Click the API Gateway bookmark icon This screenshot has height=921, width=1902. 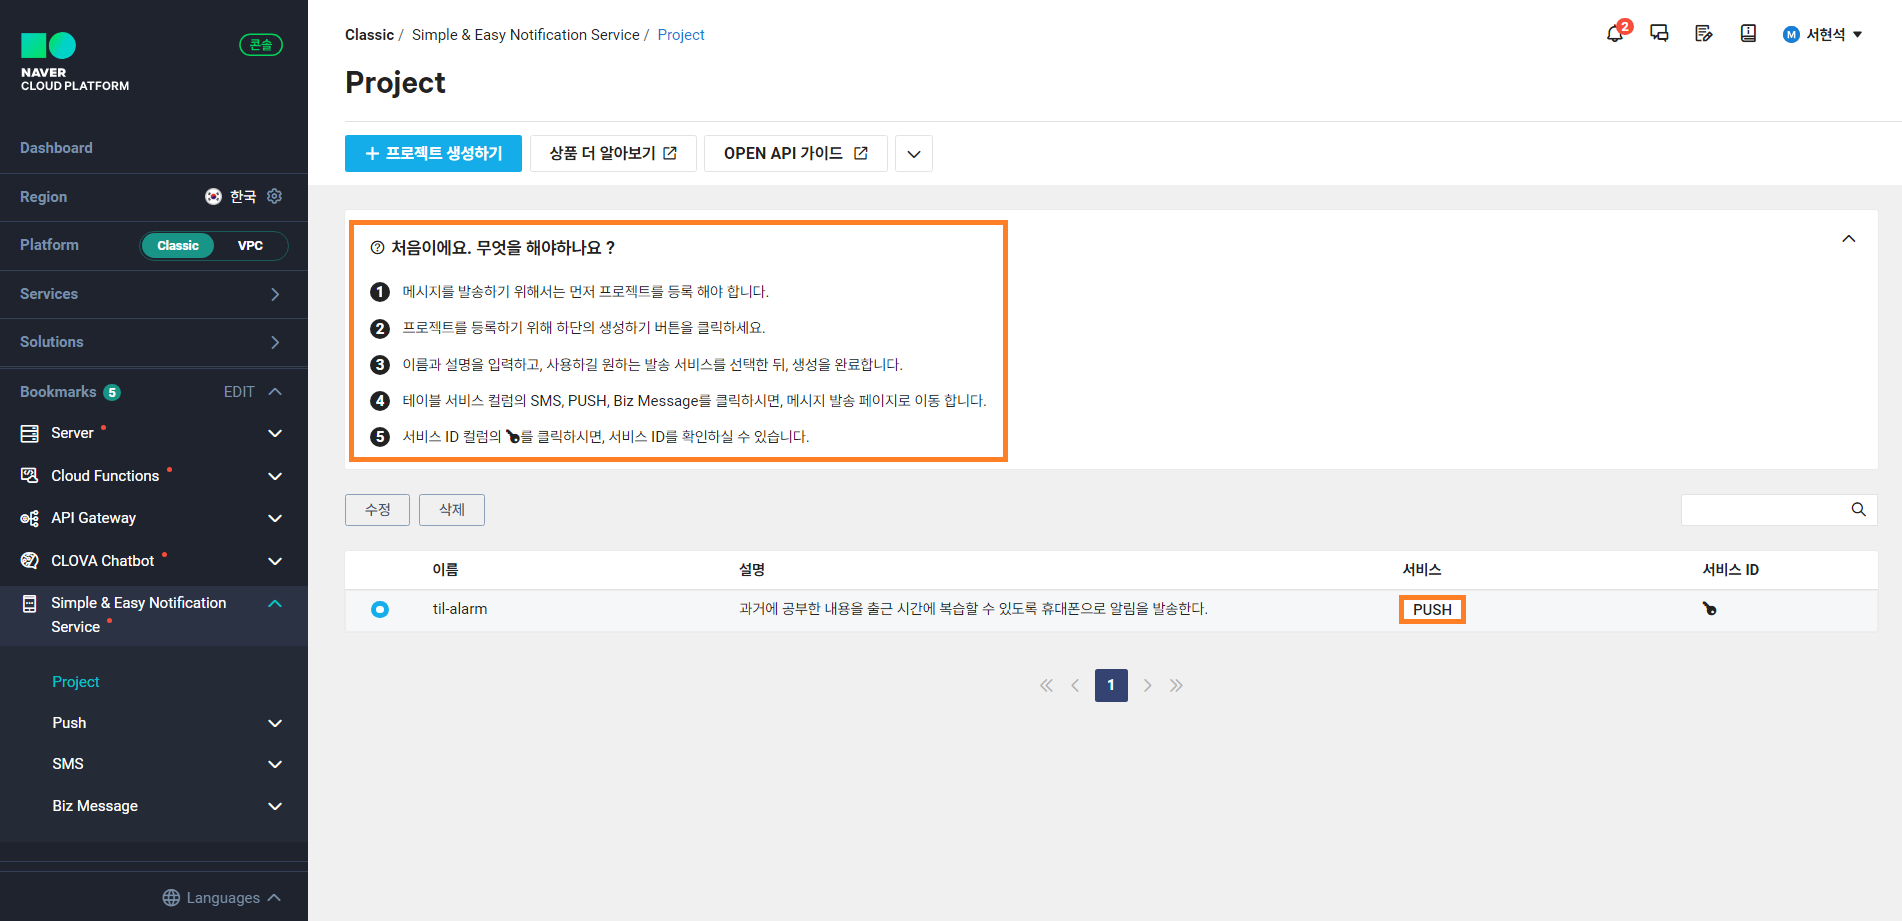tap(30, 518)
